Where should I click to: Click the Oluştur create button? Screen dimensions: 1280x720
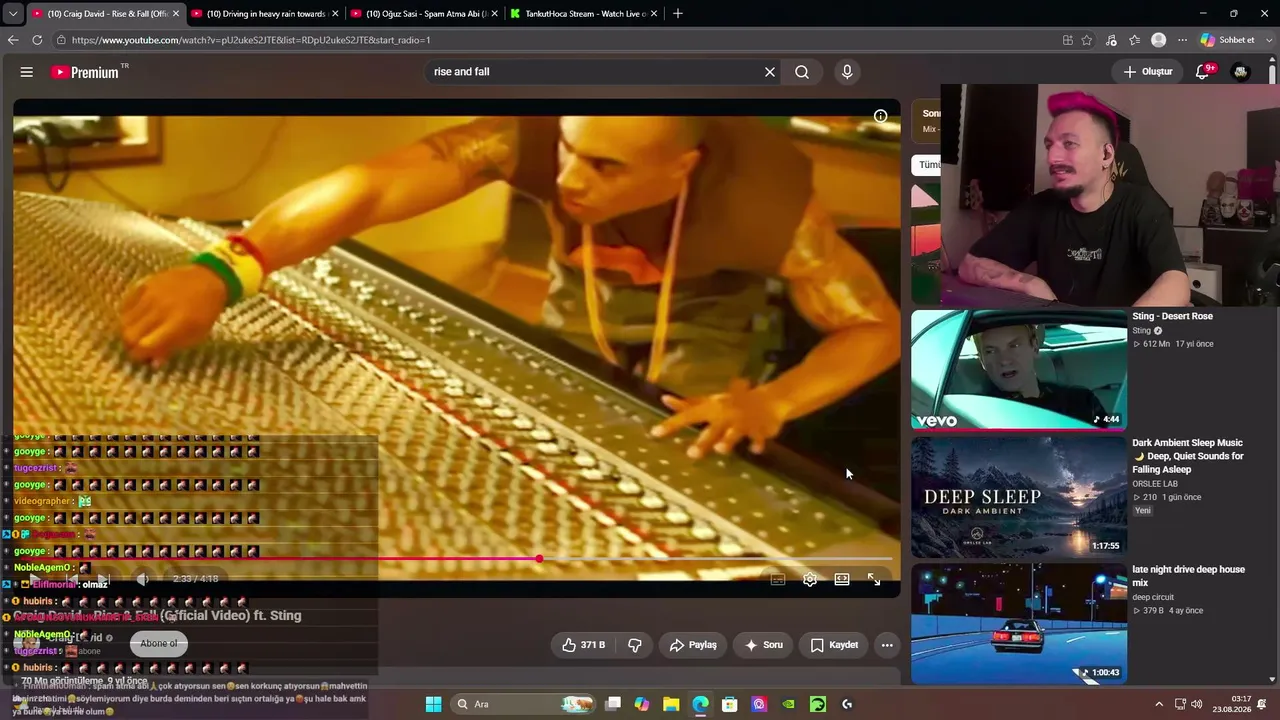point(1147,72)
